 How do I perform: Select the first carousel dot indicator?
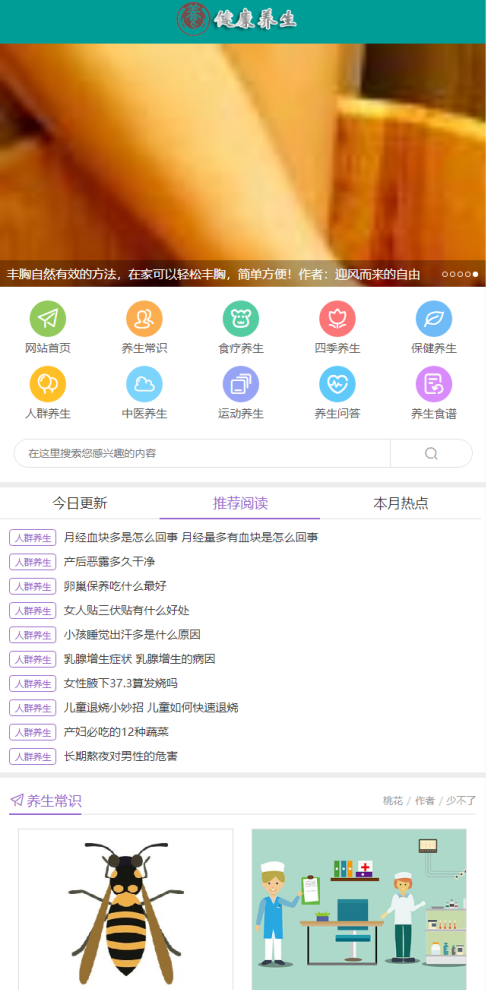(445, 274)
